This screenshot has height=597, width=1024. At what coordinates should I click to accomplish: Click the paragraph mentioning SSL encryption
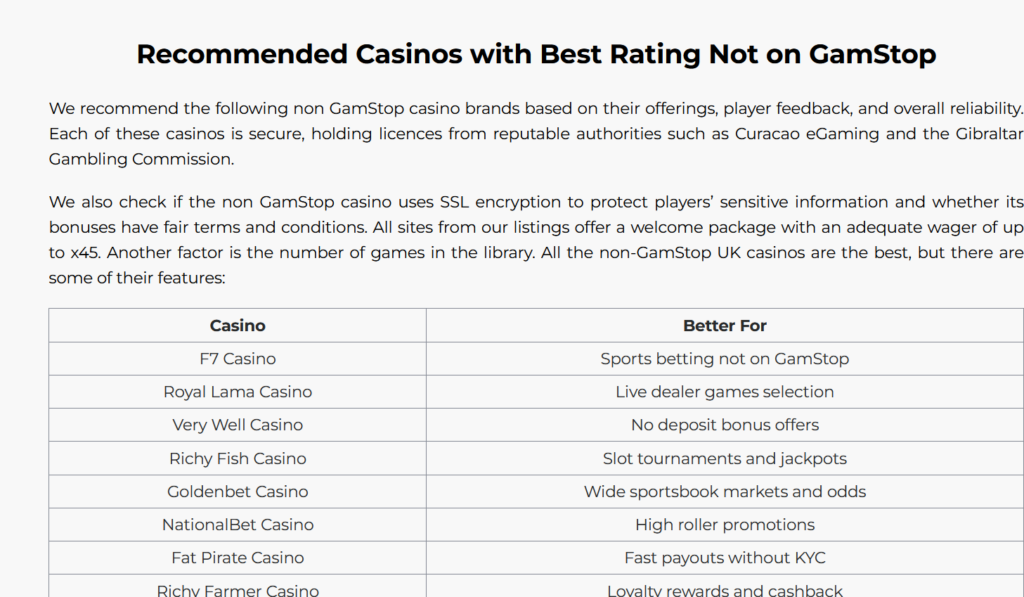(536, 240)
